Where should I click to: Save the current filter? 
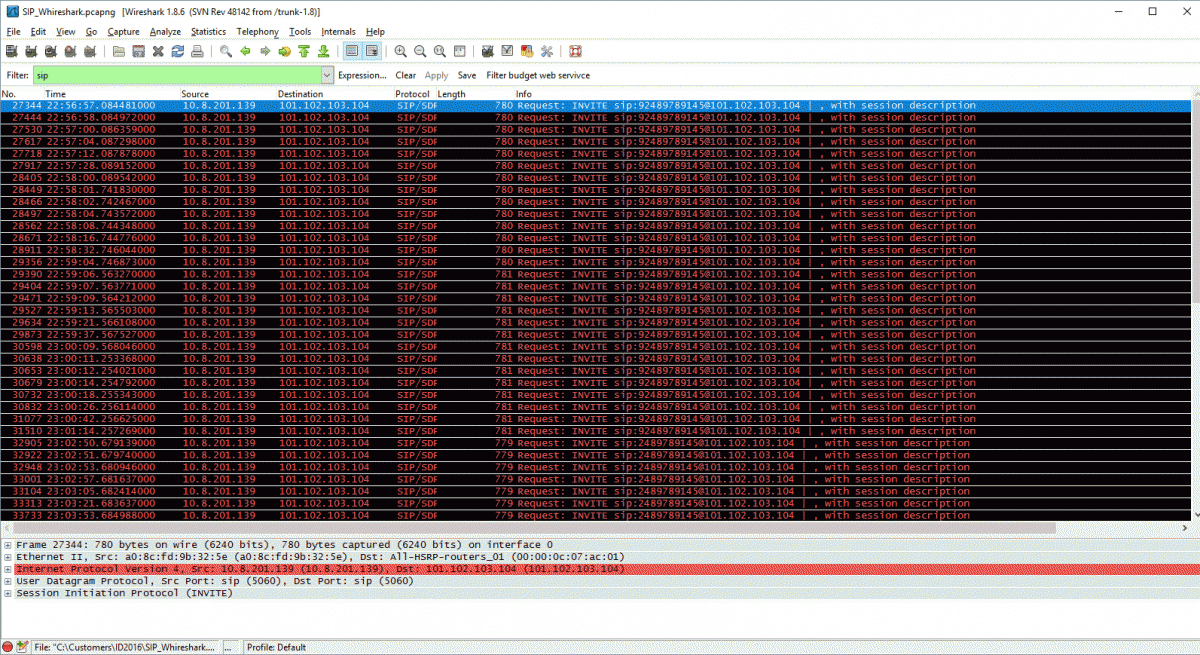[467, 75]
